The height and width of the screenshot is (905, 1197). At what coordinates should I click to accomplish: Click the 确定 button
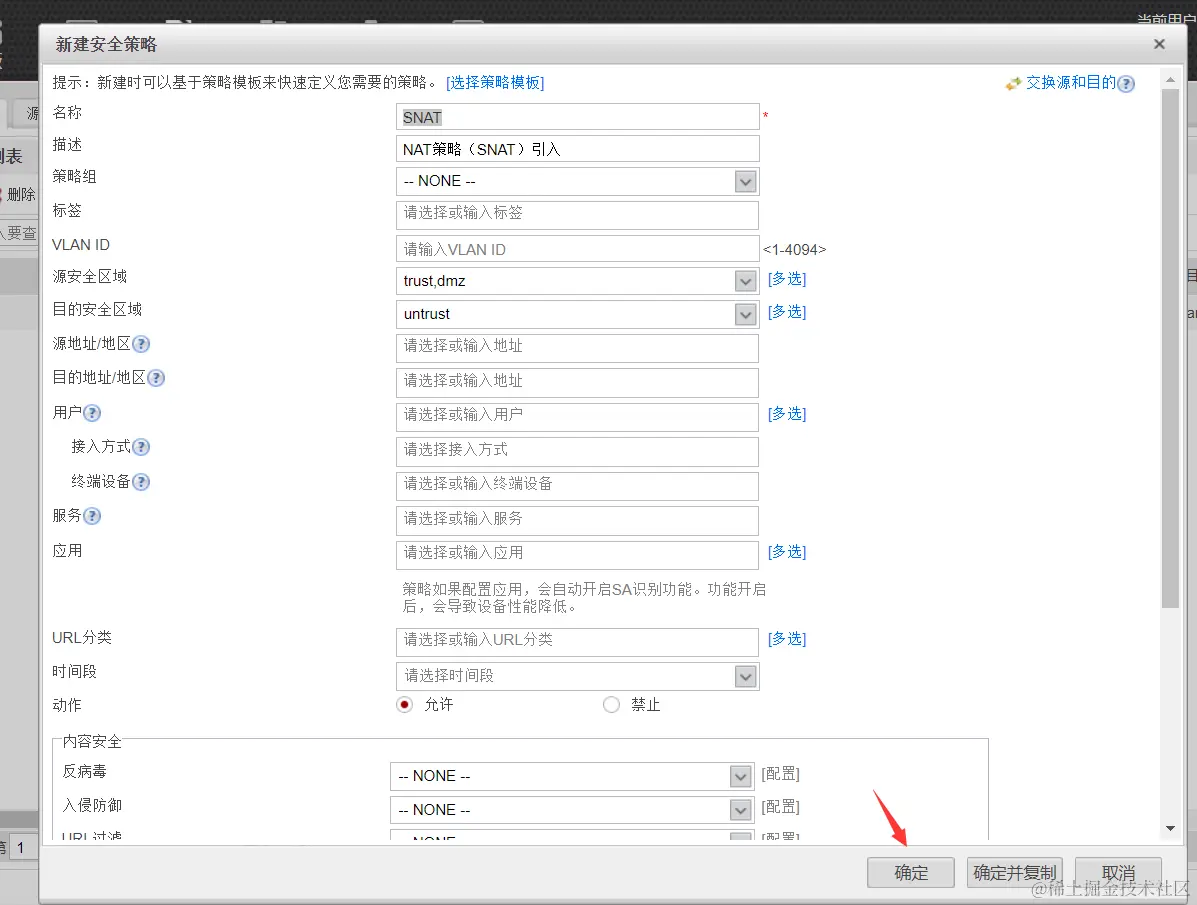911,873
